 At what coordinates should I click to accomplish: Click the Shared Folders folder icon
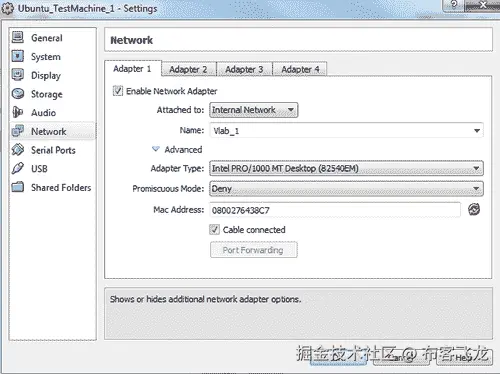(18, 187)
